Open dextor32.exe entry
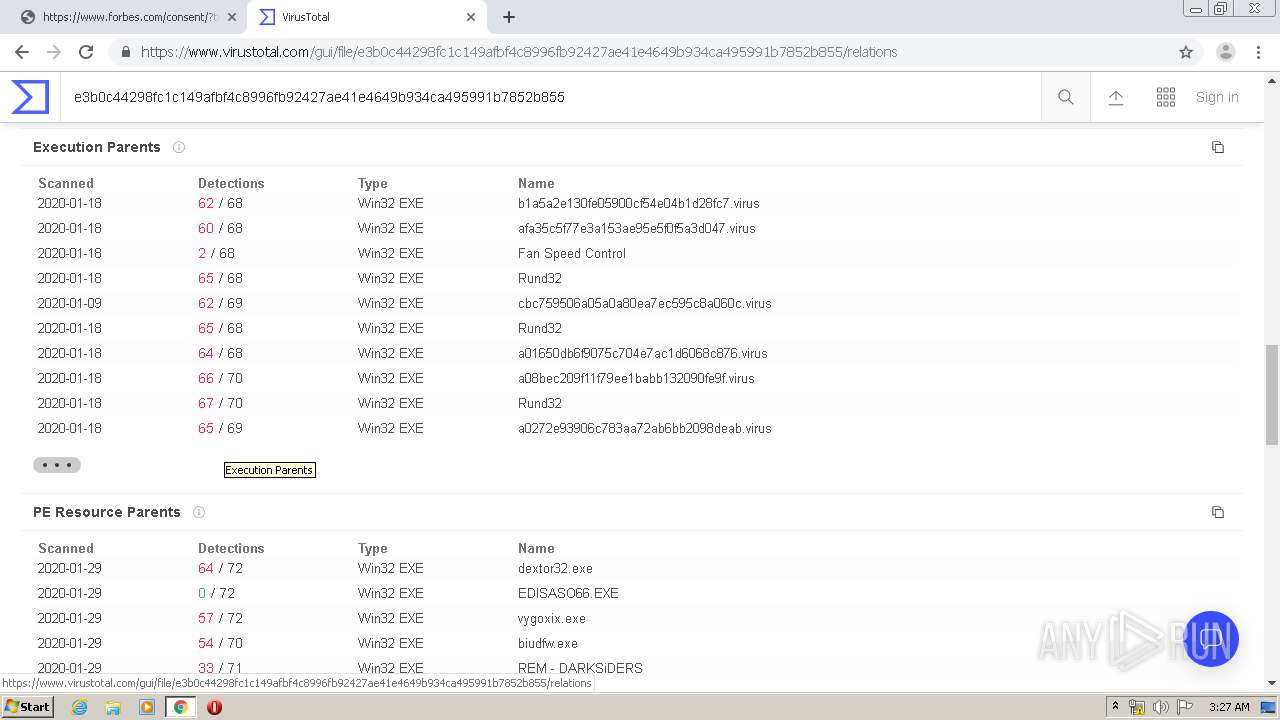Image resolution: width=1280 pixels, height=720 pixels. point(555,568)
